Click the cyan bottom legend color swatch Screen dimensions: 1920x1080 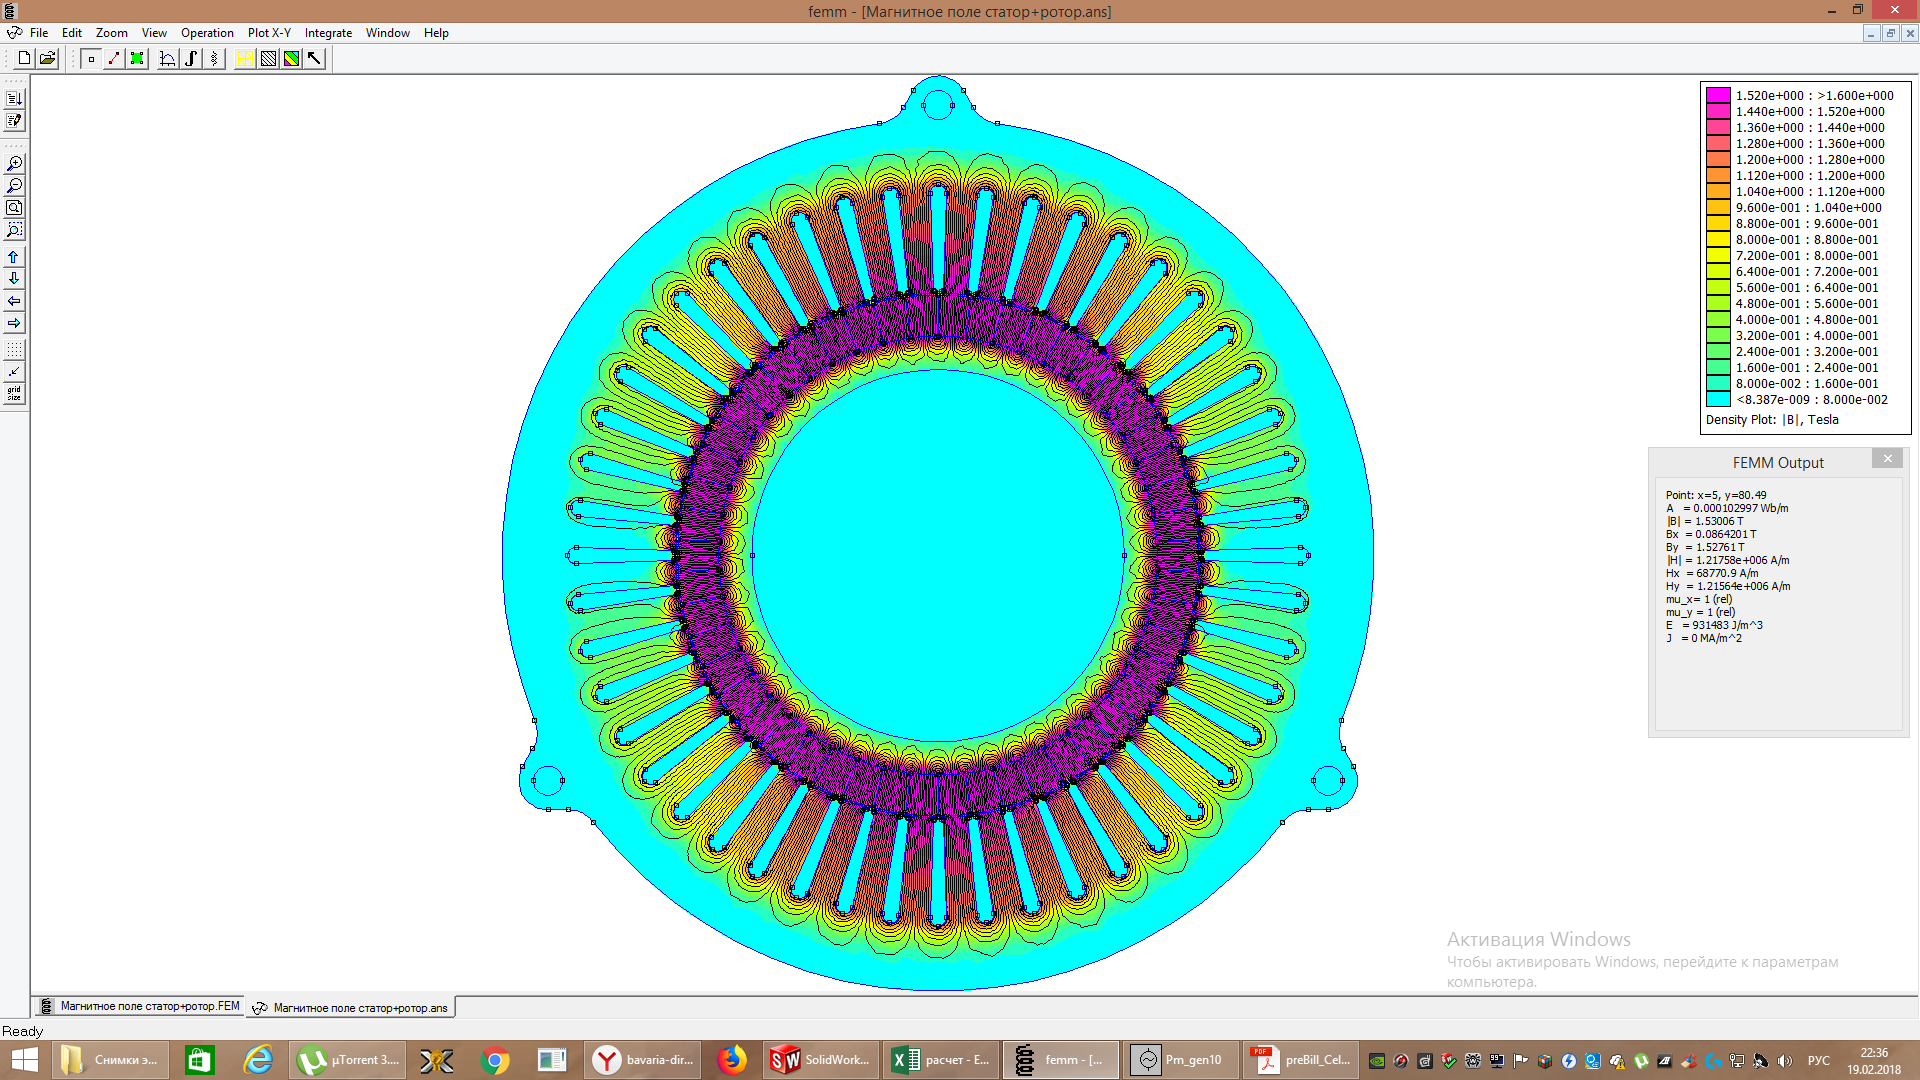pos(1718,400)
